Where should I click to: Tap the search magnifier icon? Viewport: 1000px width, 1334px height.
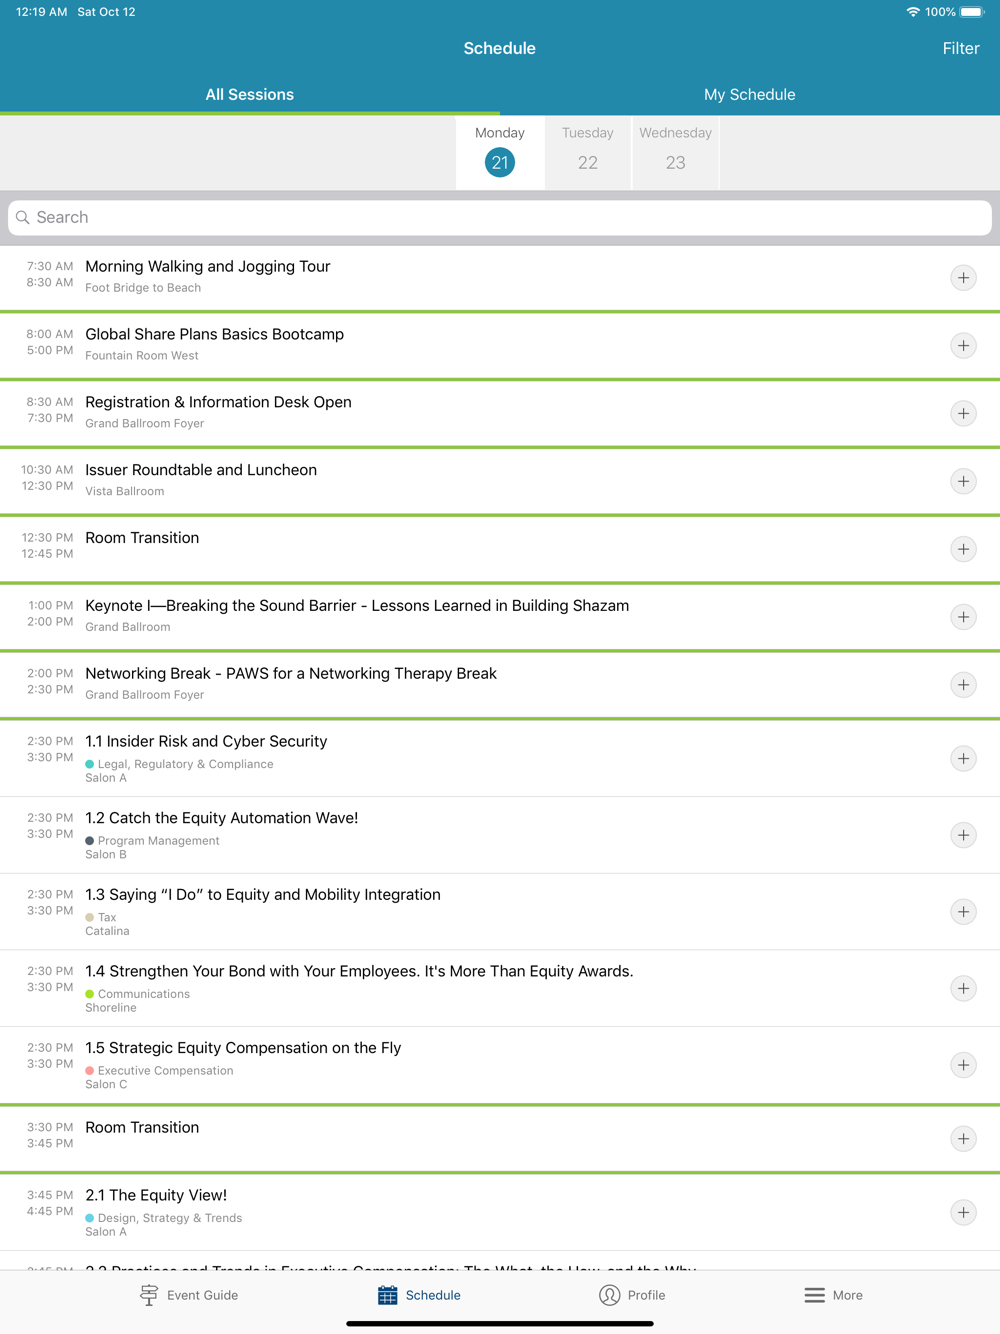tap(23, 217)
